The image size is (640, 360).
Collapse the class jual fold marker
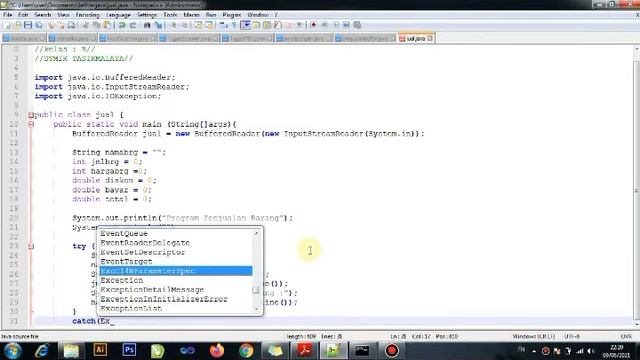tap(31, 115)
